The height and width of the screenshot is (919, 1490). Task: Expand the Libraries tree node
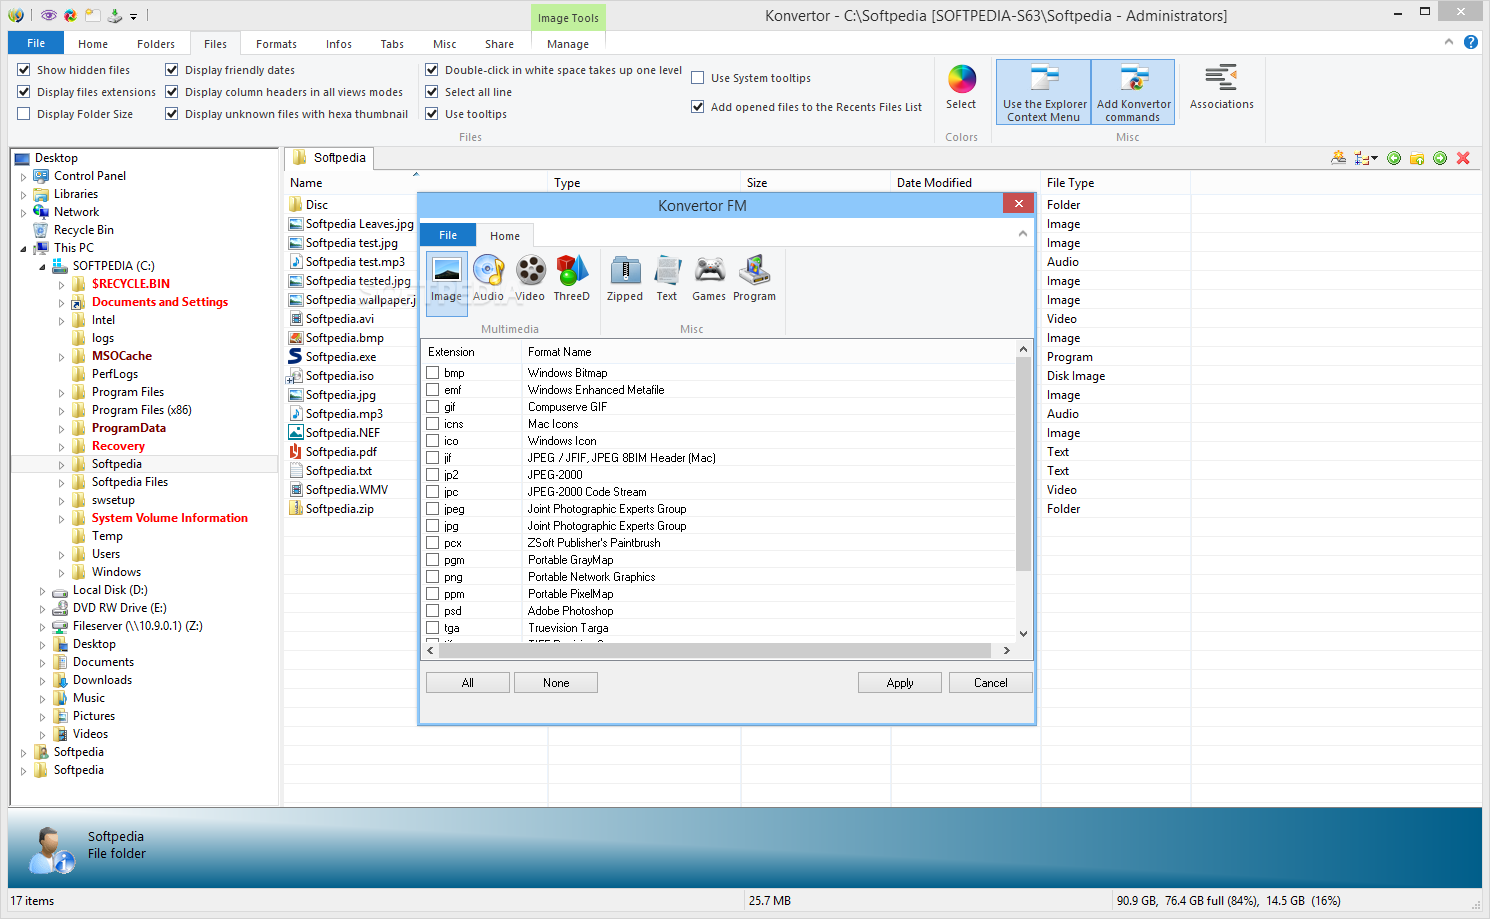(x=23, y=195)
